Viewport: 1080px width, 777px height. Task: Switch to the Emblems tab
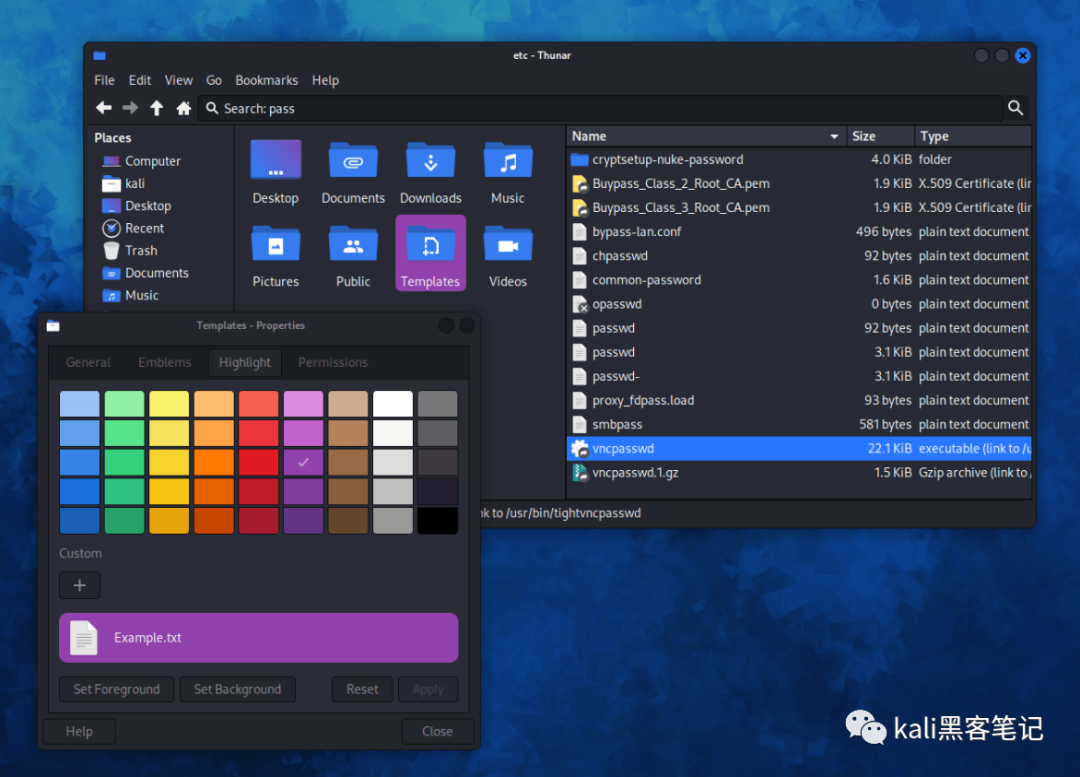[x=165, y=362]
